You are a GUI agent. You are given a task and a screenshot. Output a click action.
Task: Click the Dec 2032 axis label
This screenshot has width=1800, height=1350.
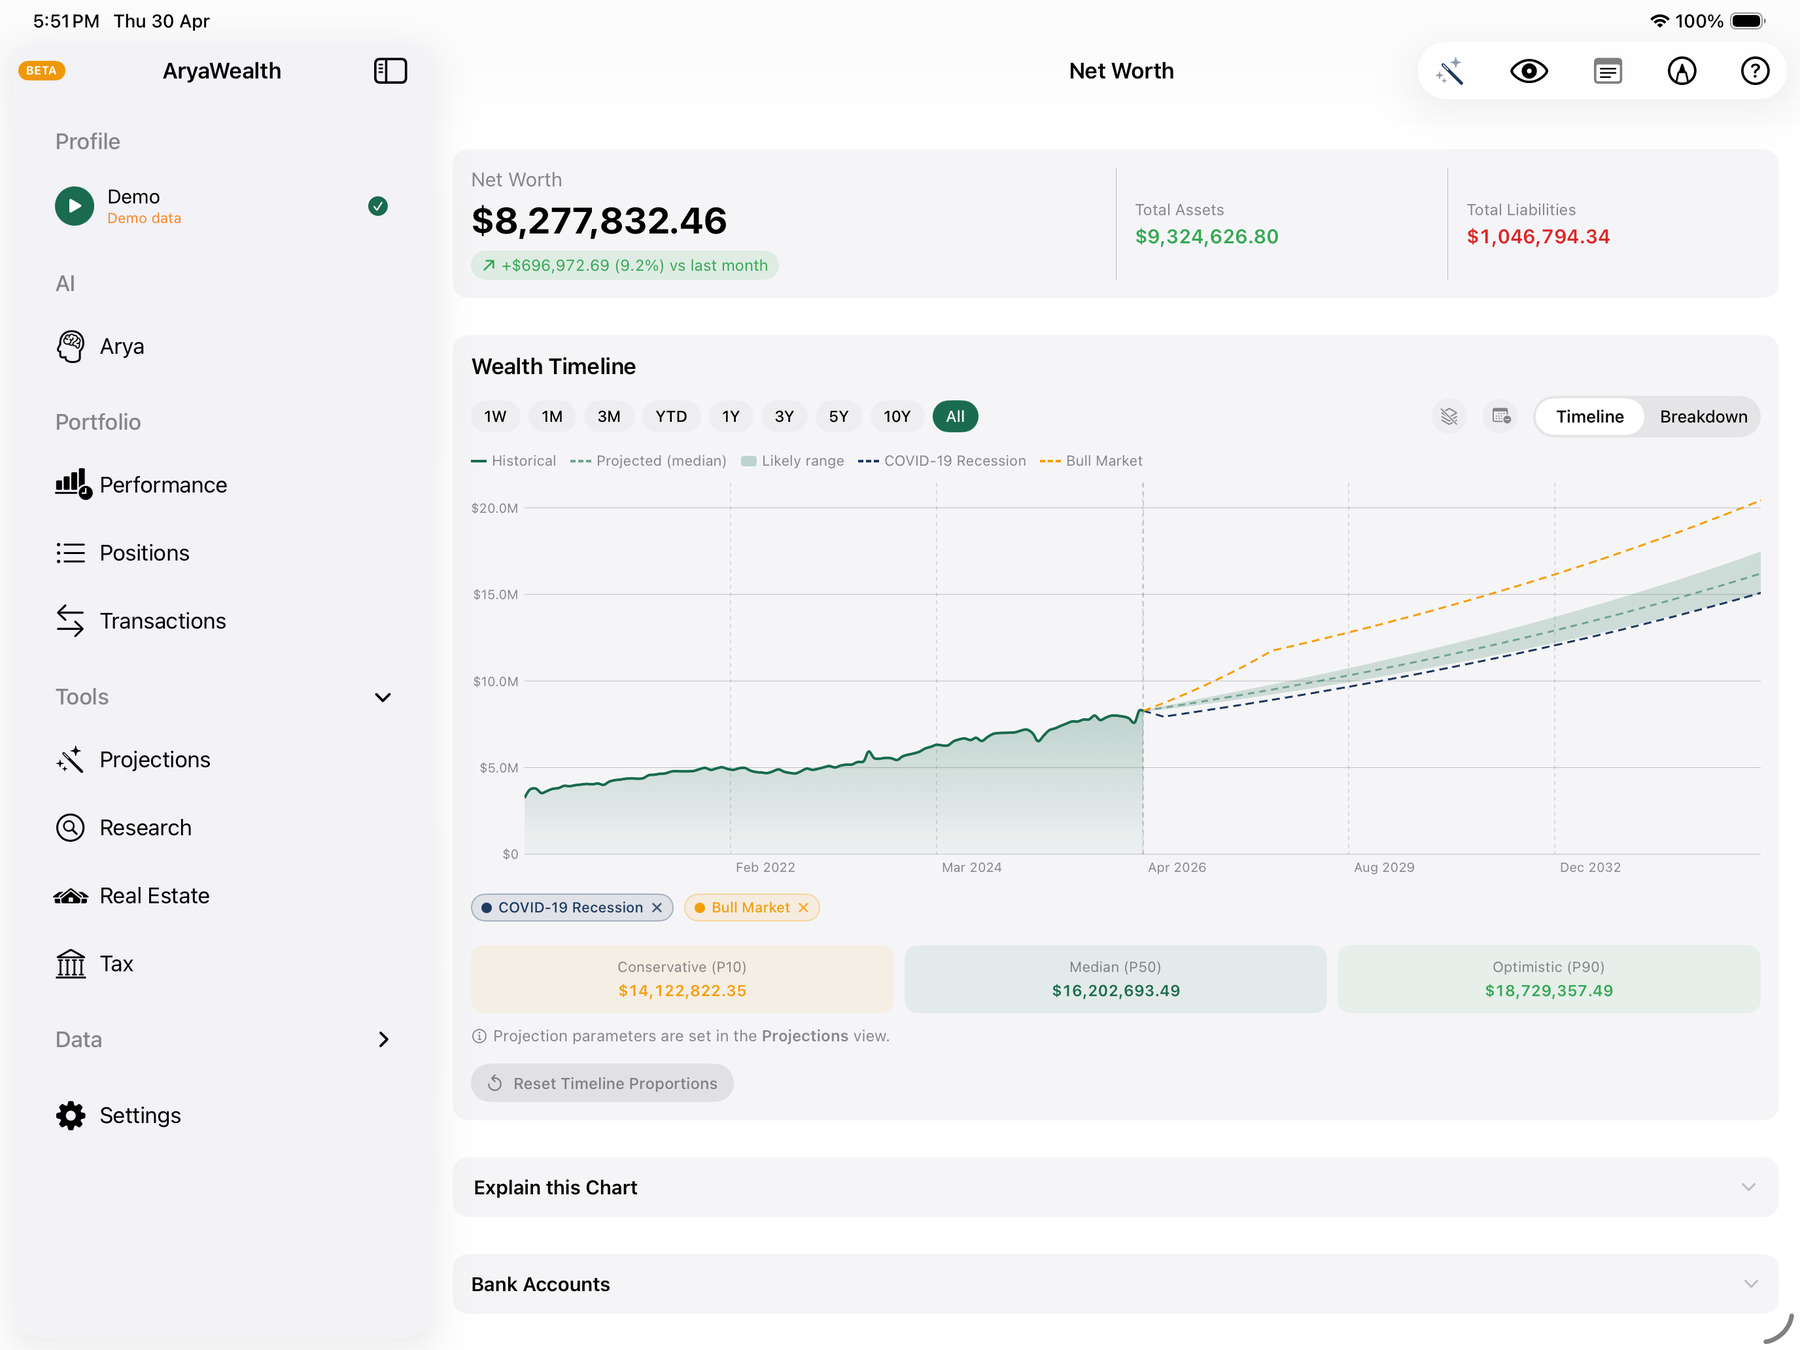pos(1590,868)
